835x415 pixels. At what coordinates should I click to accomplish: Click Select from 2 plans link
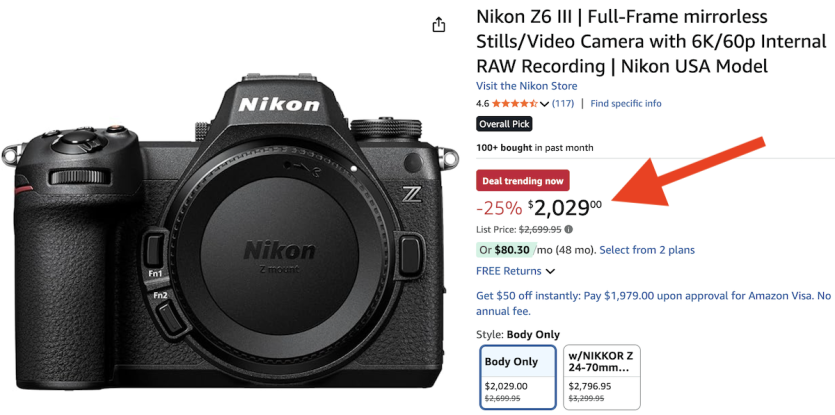pyautogui.click(x=647, y=249)
